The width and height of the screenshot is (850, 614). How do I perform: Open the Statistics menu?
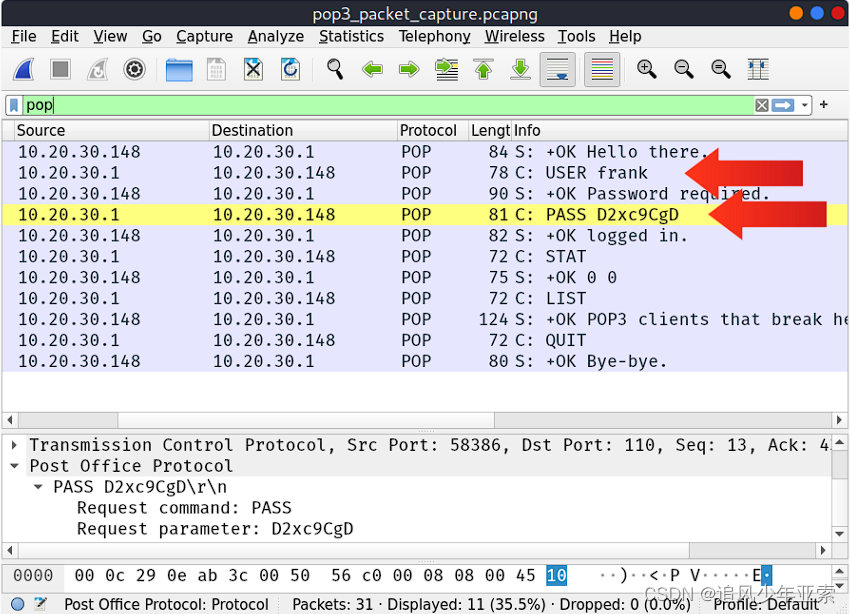(x=351, y=36)
